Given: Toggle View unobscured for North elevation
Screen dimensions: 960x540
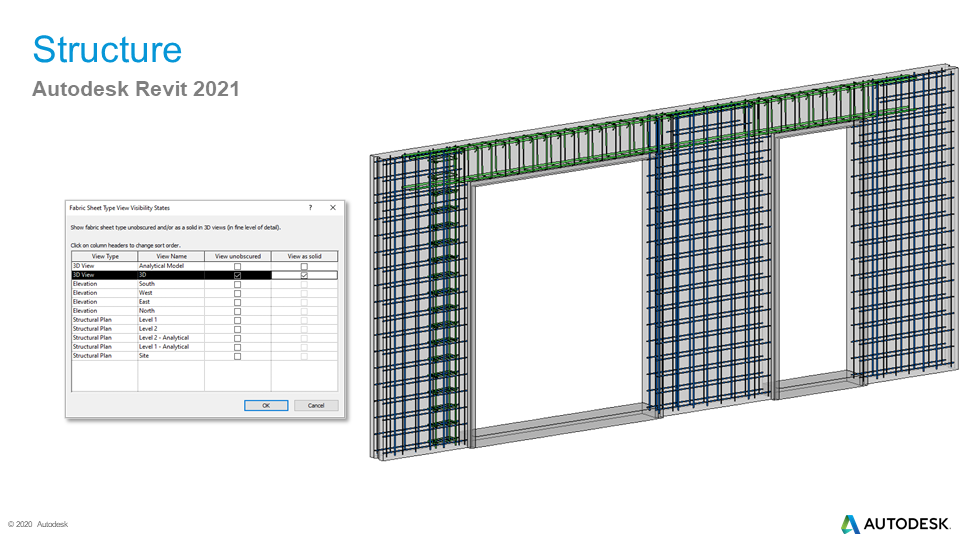Looking at the screenshot, I should coord(237,311).
